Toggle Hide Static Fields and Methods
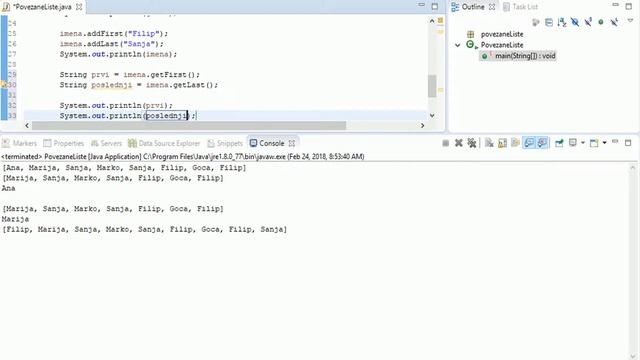The image size is (640, 360). (x=588, y=22)
